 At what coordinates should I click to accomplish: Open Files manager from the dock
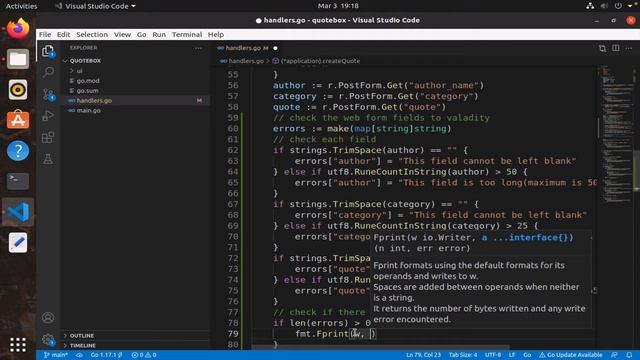point(18,59)
